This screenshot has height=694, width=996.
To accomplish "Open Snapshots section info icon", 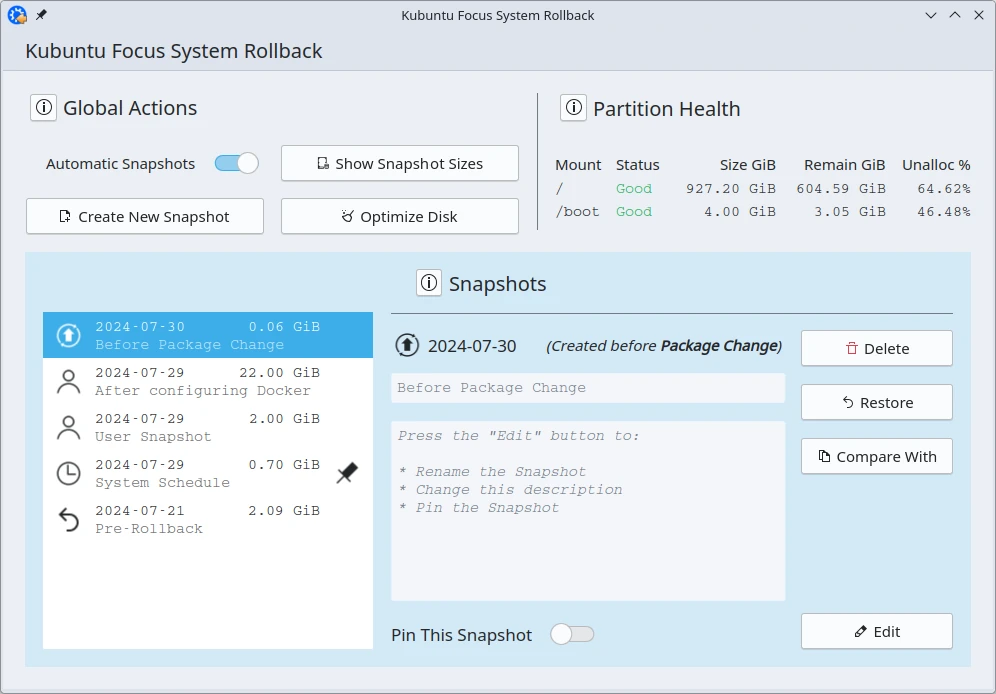I will (429, 283).
